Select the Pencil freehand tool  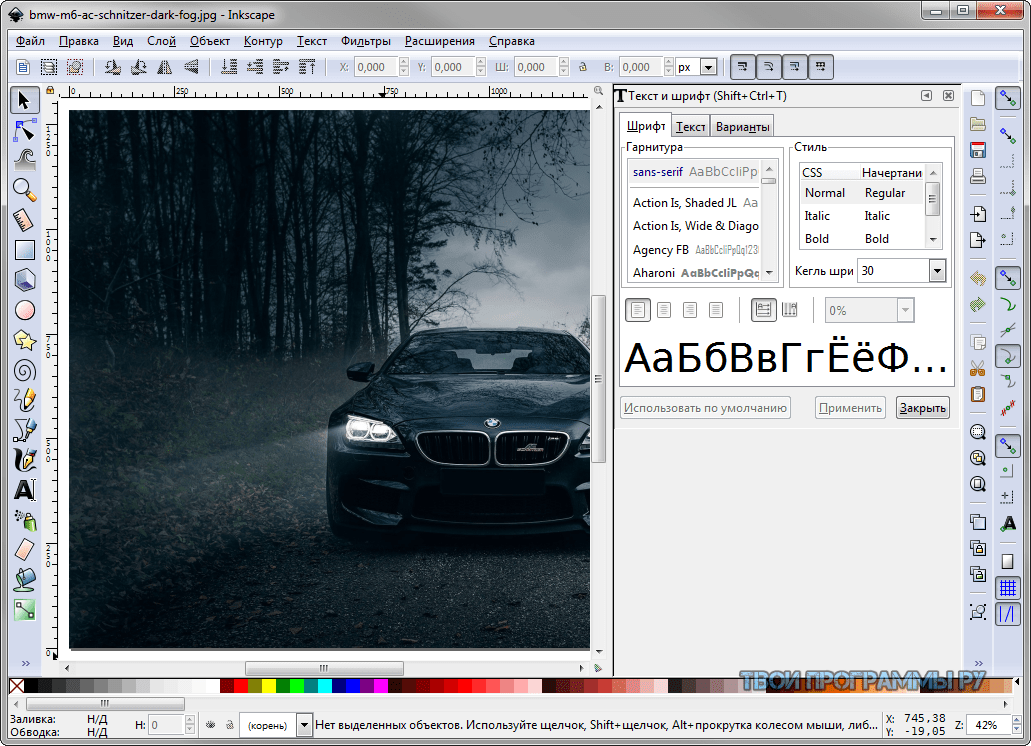tap(24, 400)
